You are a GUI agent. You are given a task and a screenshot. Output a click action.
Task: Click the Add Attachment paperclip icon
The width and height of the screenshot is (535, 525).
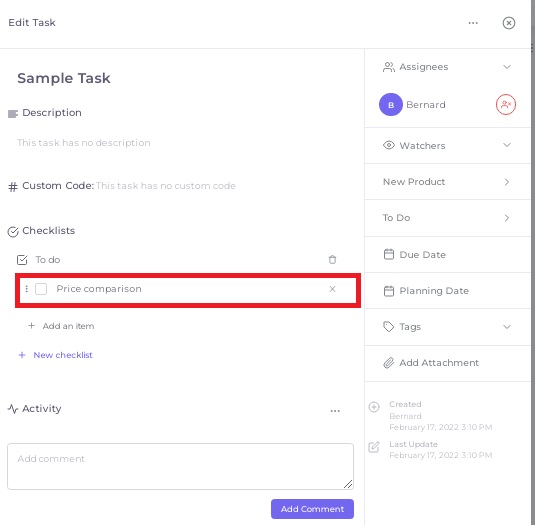pyautogui.click(x=389, y=363)
